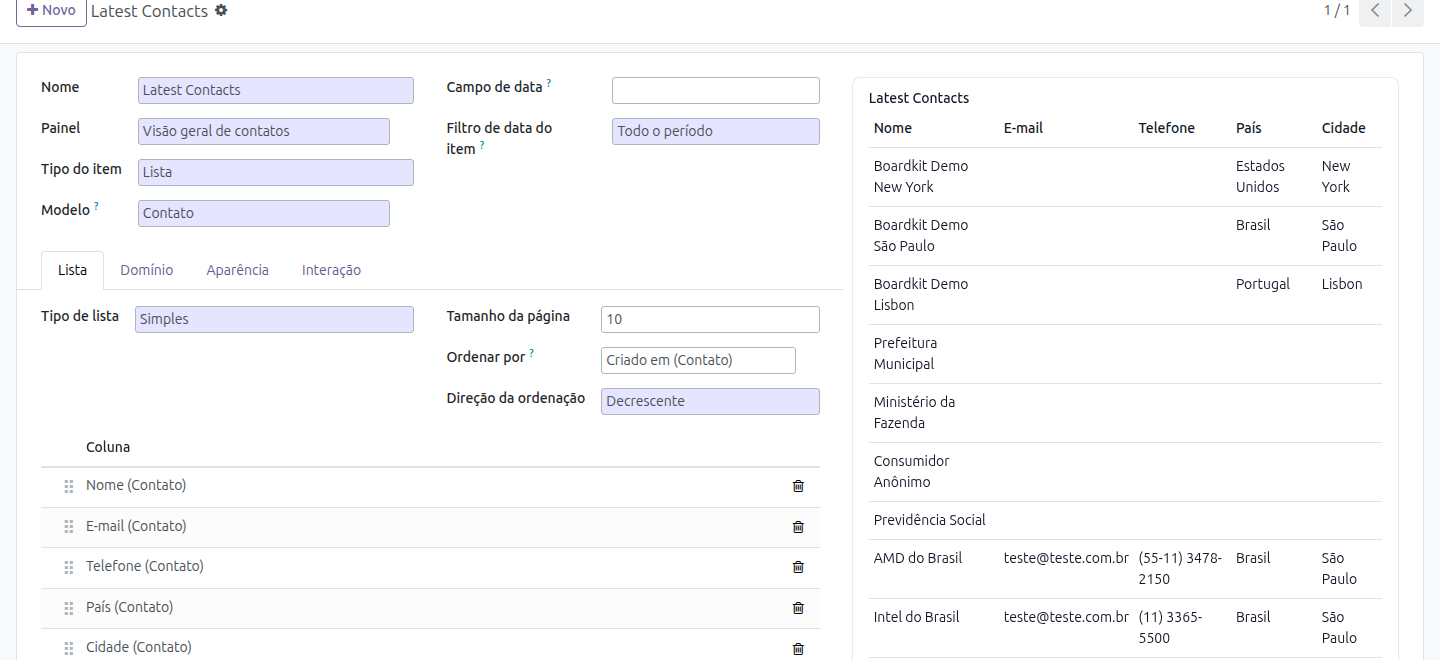
Task: Delete the Telefone (Contato) column row
Action: coord(798,567)
